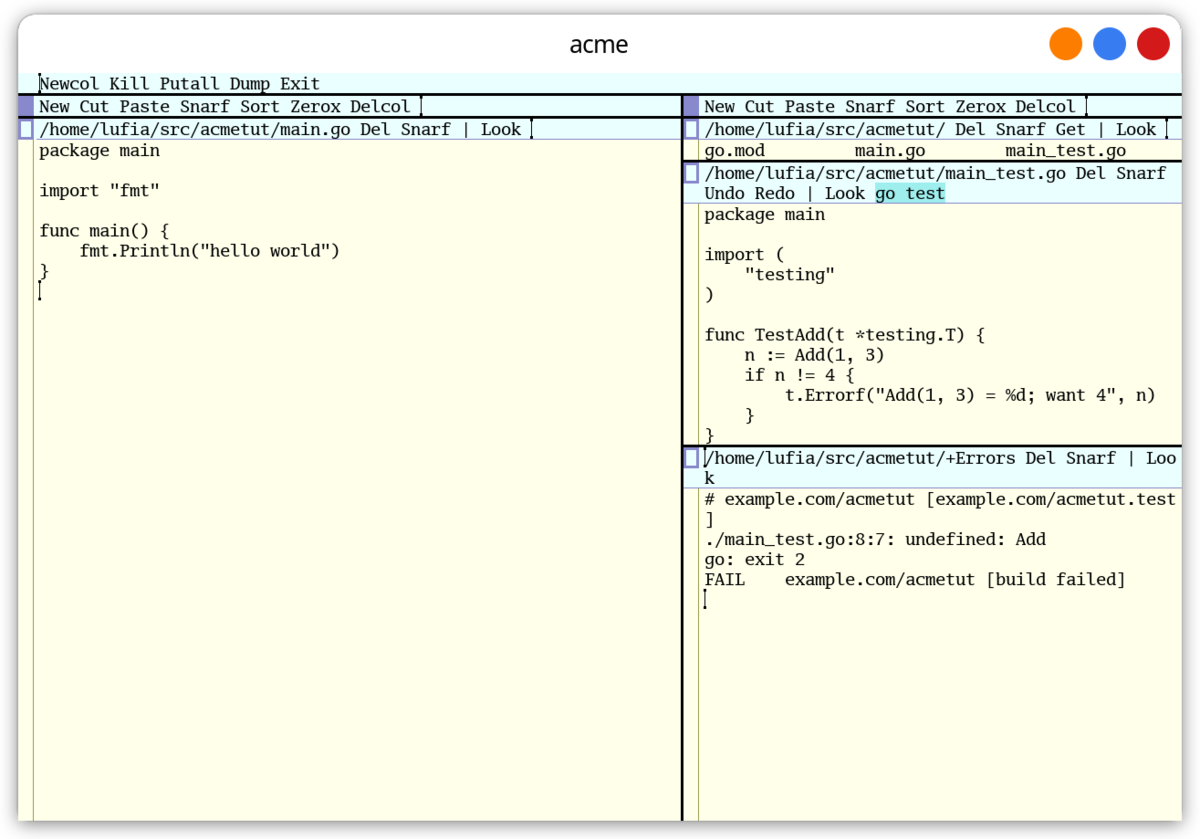This screenshot has width=1200, height=839.
Task: Click Del in the main.go window tag
Action: [375, 129]
